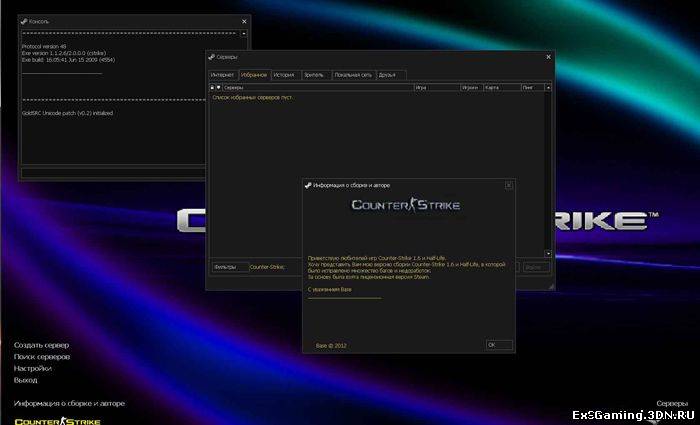Select the Избранное tab
Viewport: 700px width, 425px height.
[254, 75]
